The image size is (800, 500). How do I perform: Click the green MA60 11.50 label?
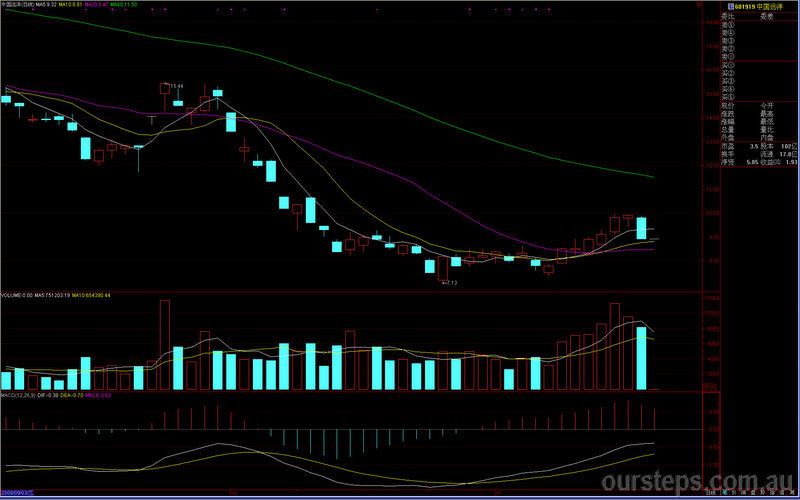click(123, 4)
